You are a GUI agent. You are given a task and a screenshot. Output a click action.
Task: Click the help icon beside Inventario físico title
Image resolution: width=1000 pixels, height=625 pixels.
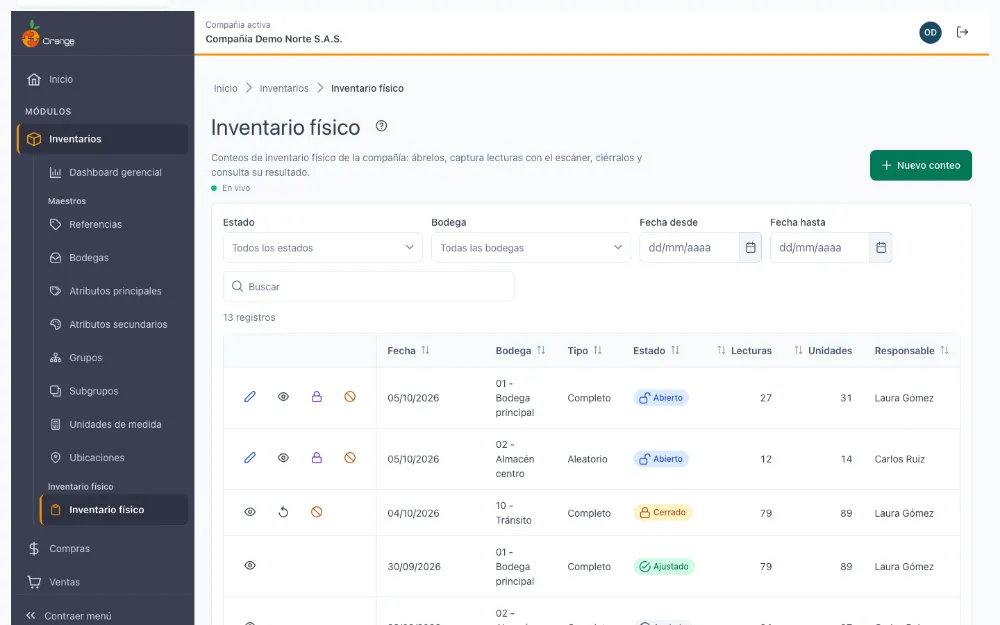click(x=381, y=126)
